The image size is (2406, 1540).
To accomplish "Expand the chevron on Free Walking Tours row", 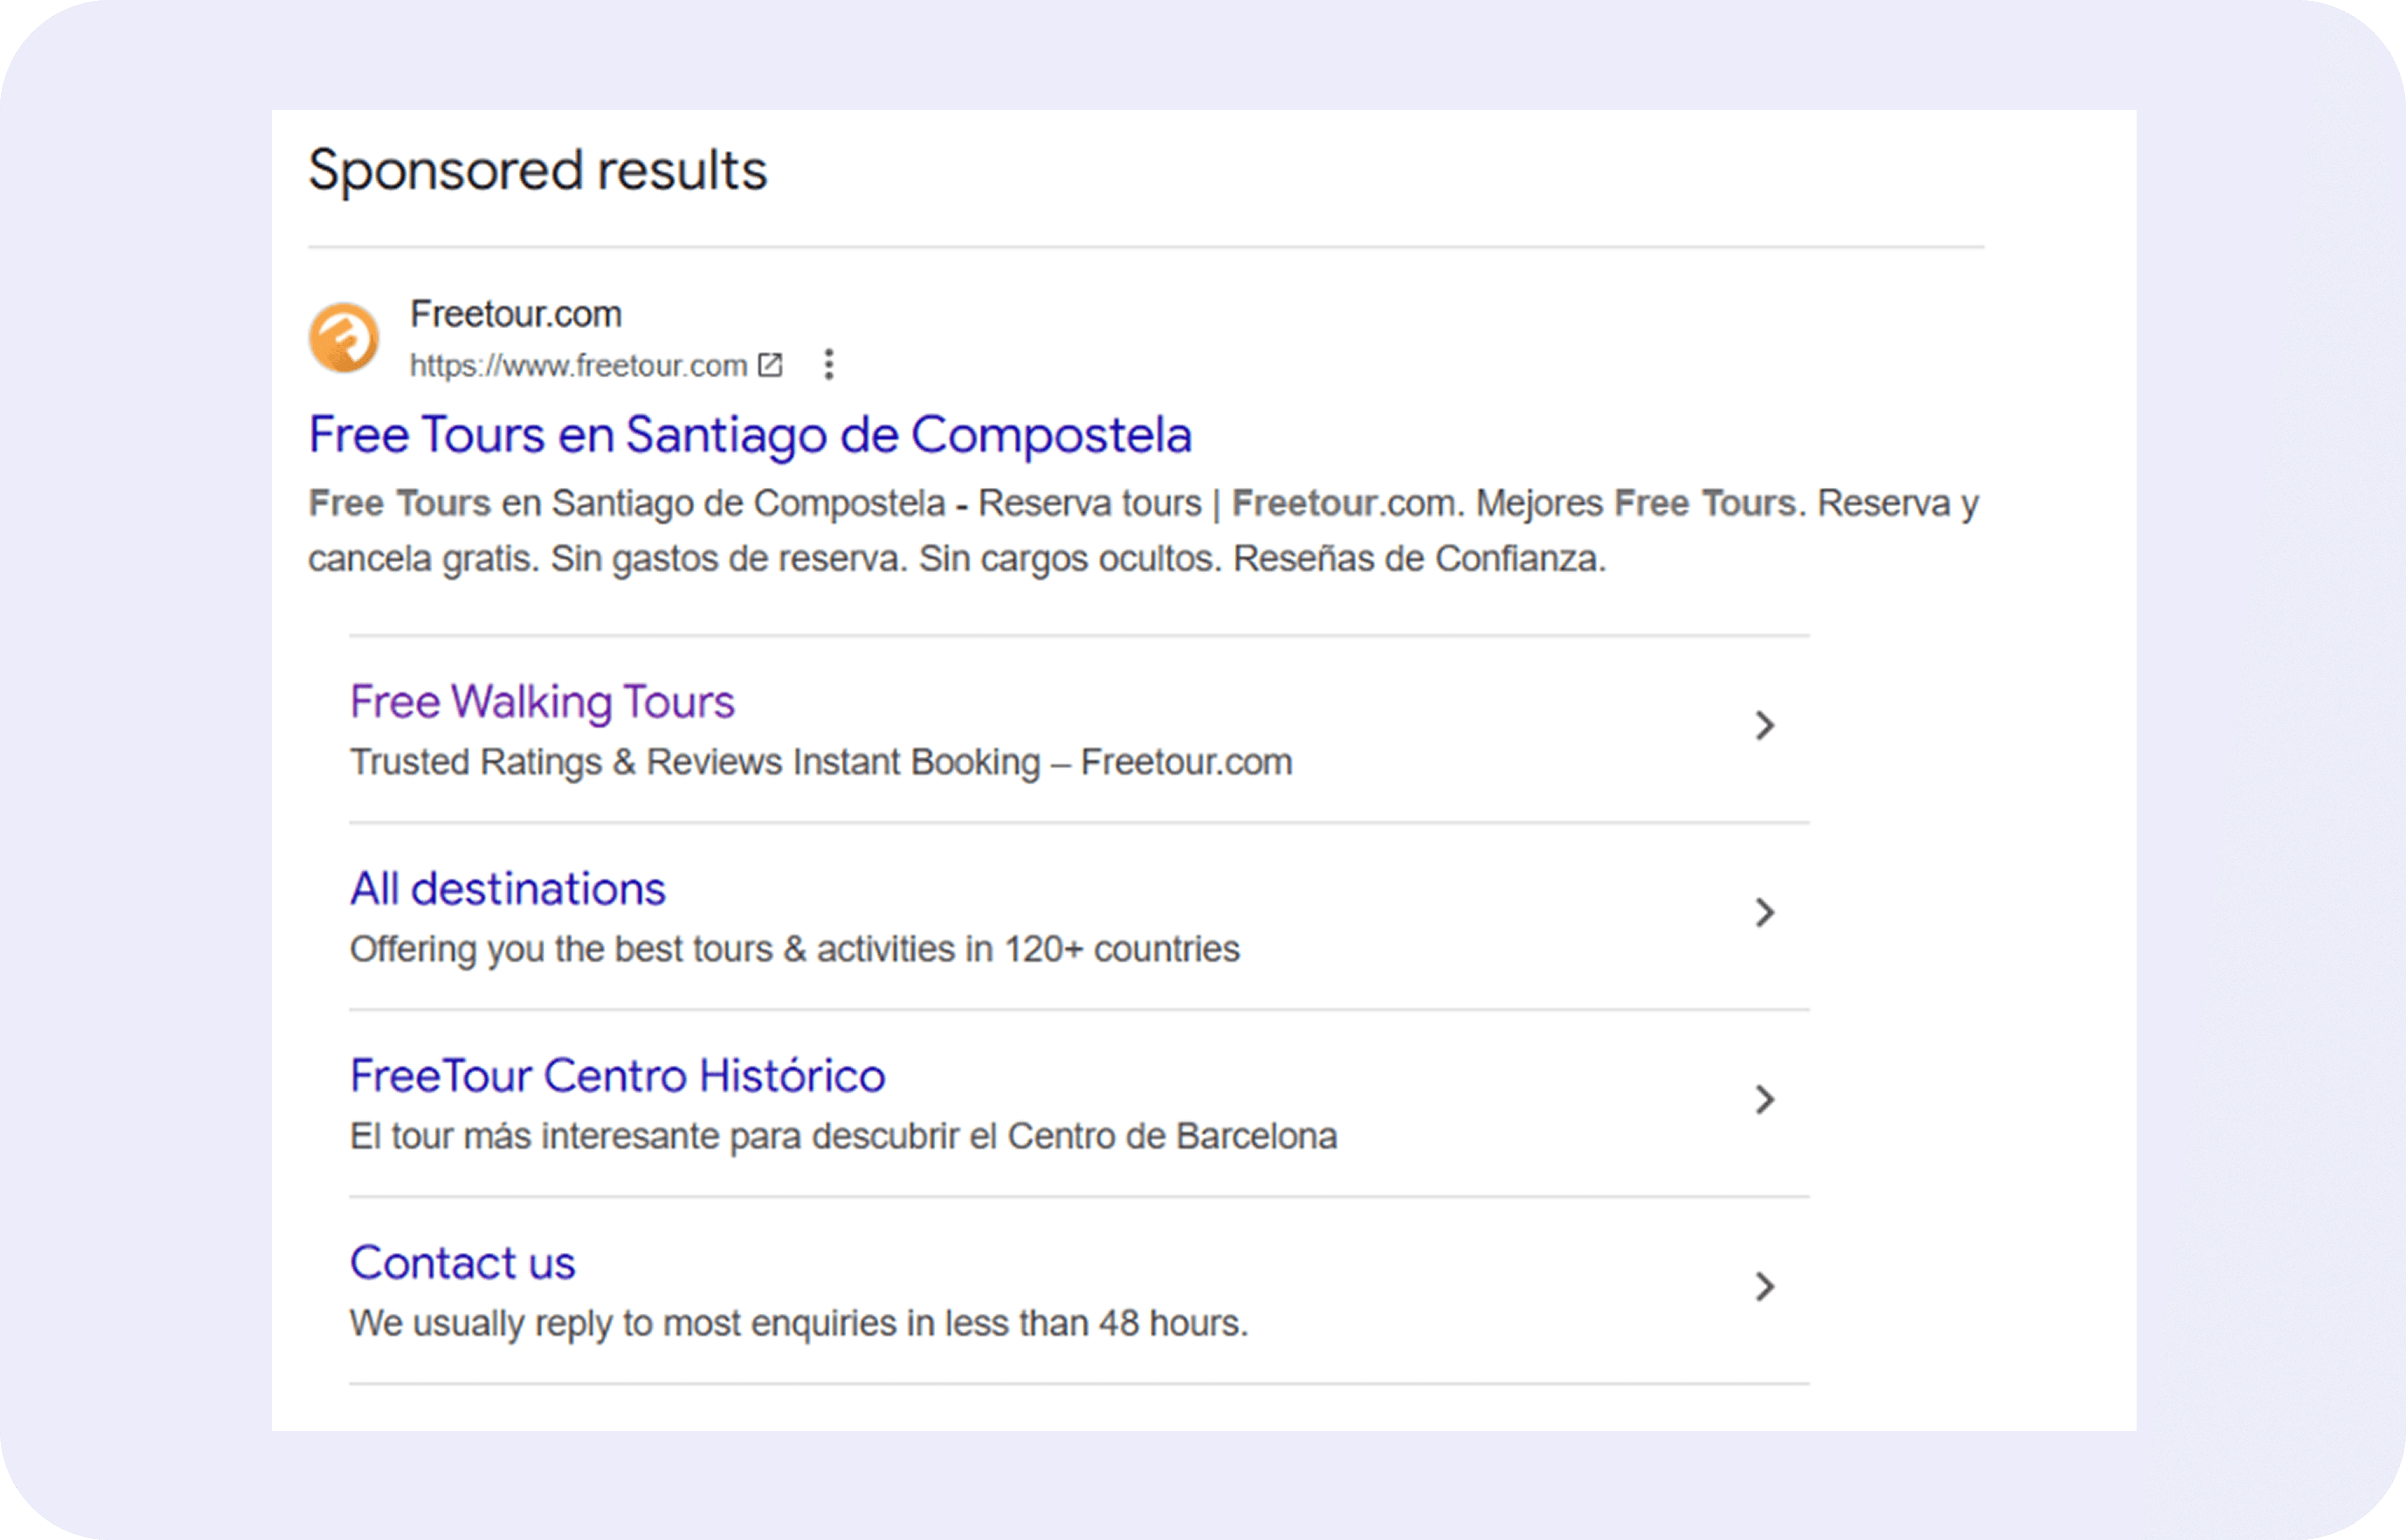I will point(1765,725).
